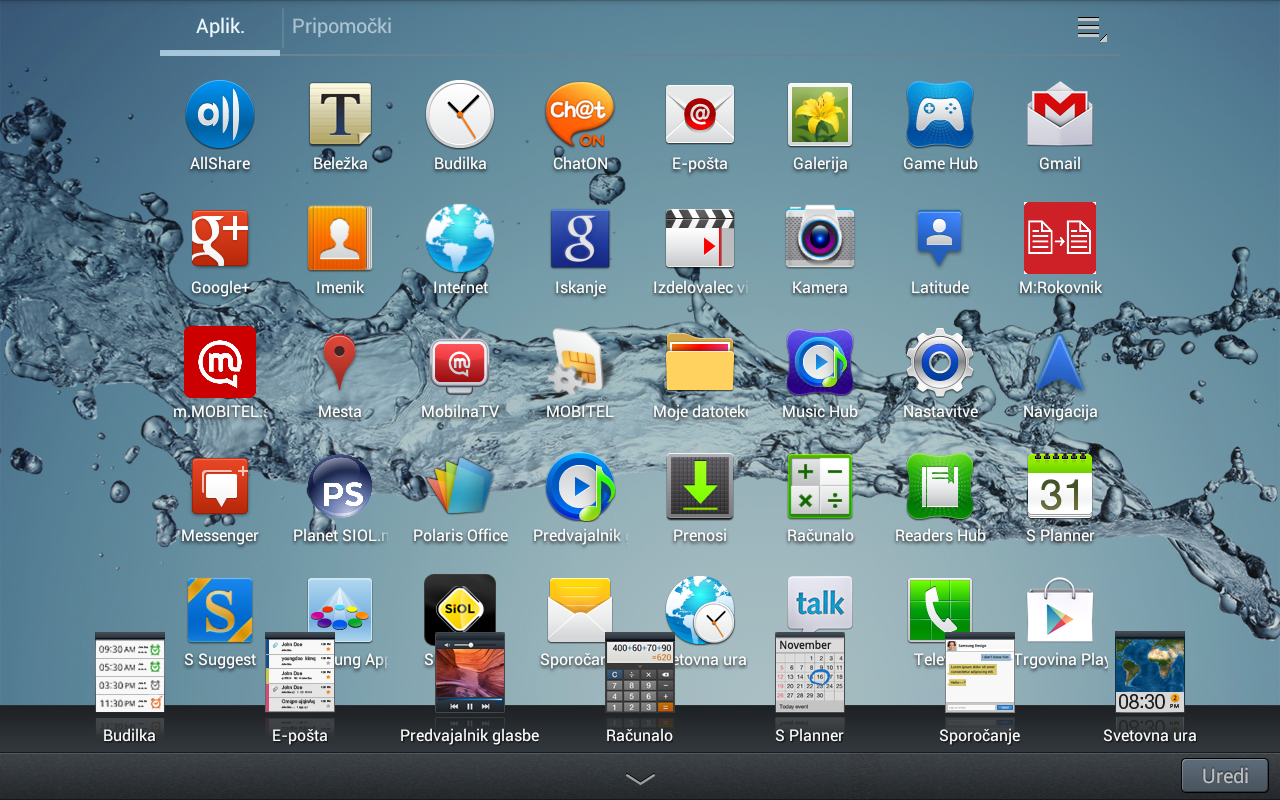Open the Mesta places app
Viewport: 1280px width, 800px height.
pos(340,362)
